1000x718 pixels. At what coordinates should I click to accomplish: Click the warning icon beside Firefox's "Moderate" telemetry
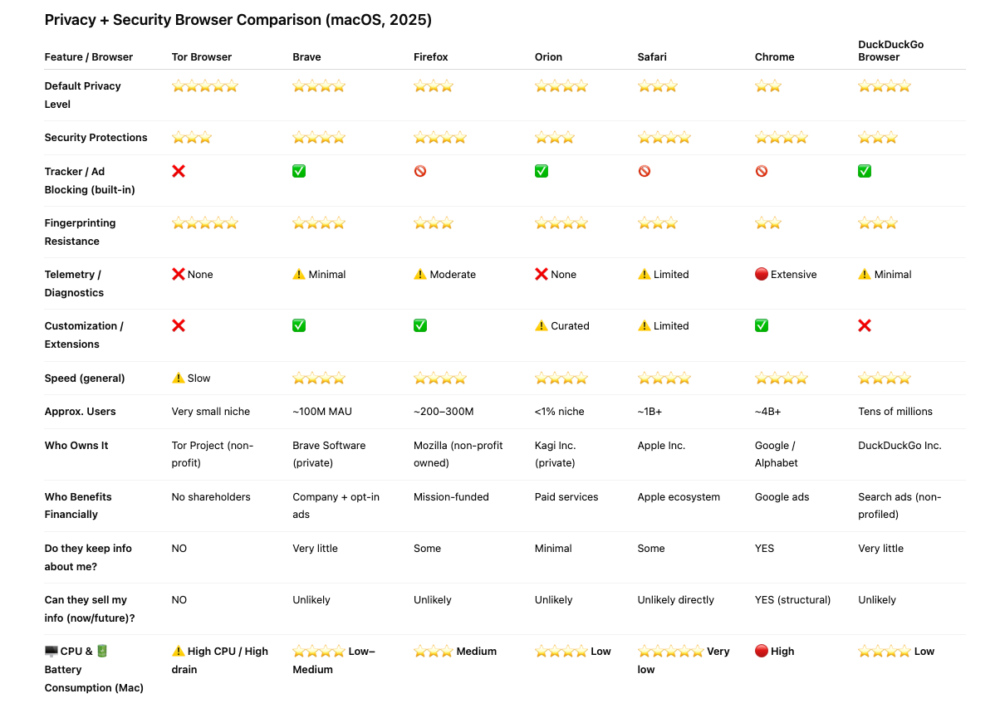tap(420, 275)
